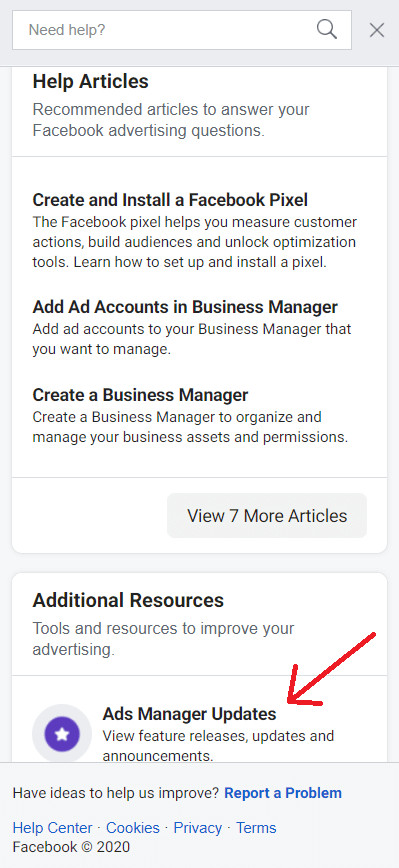Click the 'Add ad accounts to your Business Manager' description
399x868 pixels.
pyautogui.click(x=191, y=339)
